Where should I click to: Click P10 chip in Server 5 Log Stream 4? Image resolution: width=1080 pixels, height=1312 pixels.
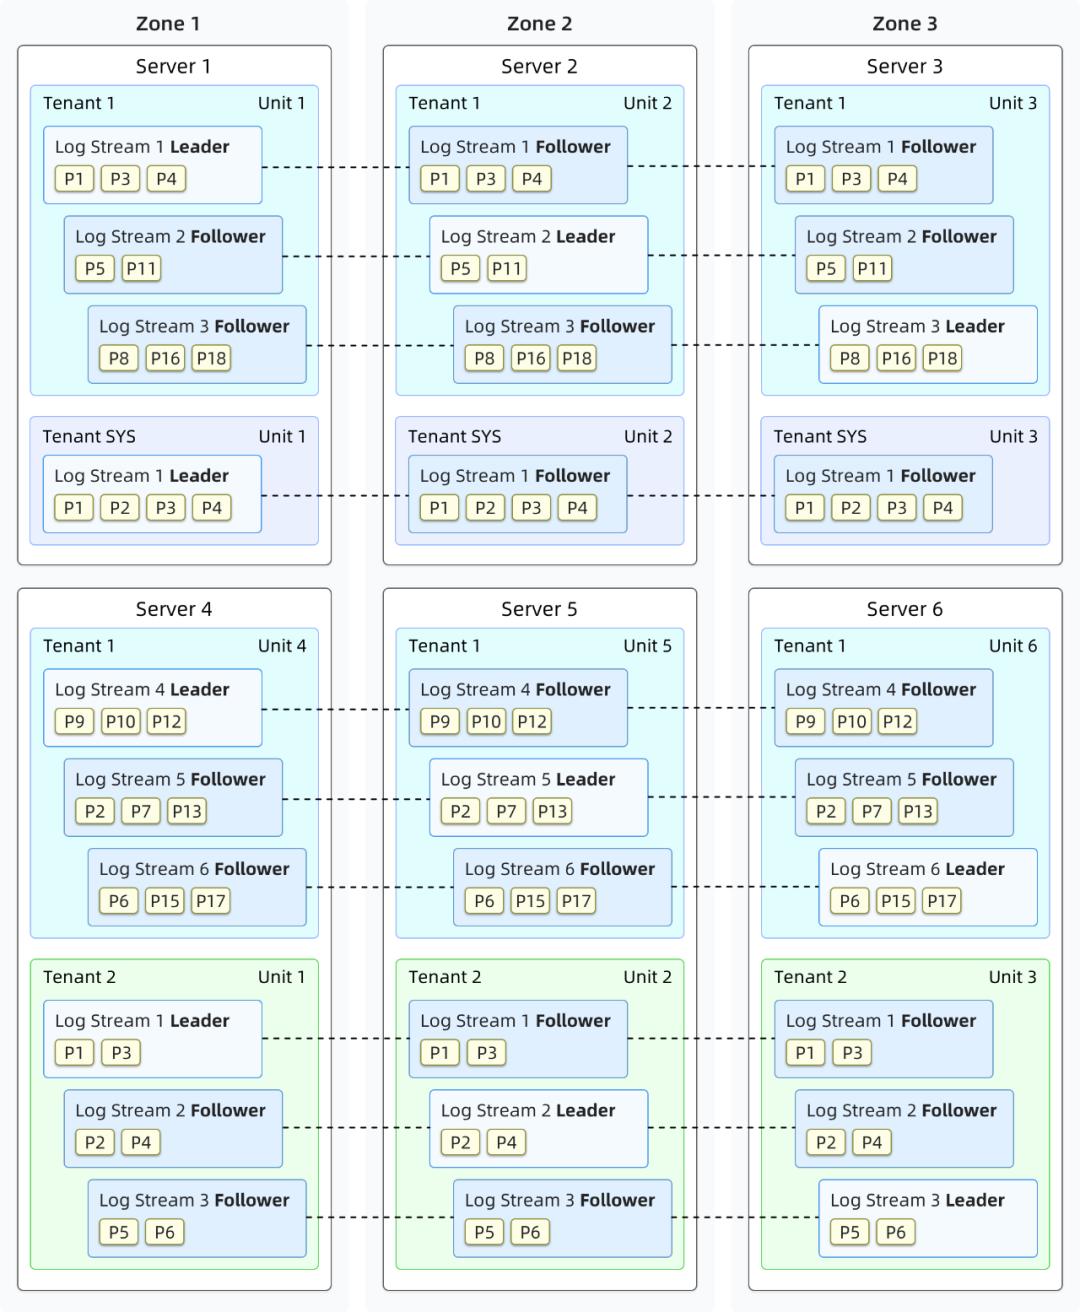486,721
